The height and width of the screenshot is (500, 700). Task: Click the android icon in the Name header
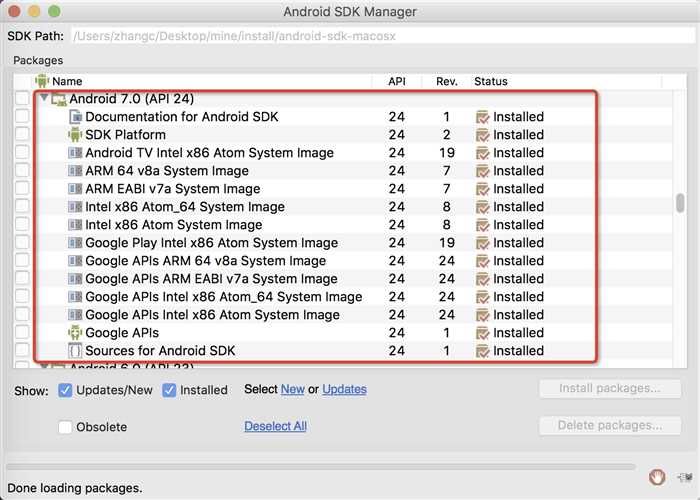click(x=42, y=81)
